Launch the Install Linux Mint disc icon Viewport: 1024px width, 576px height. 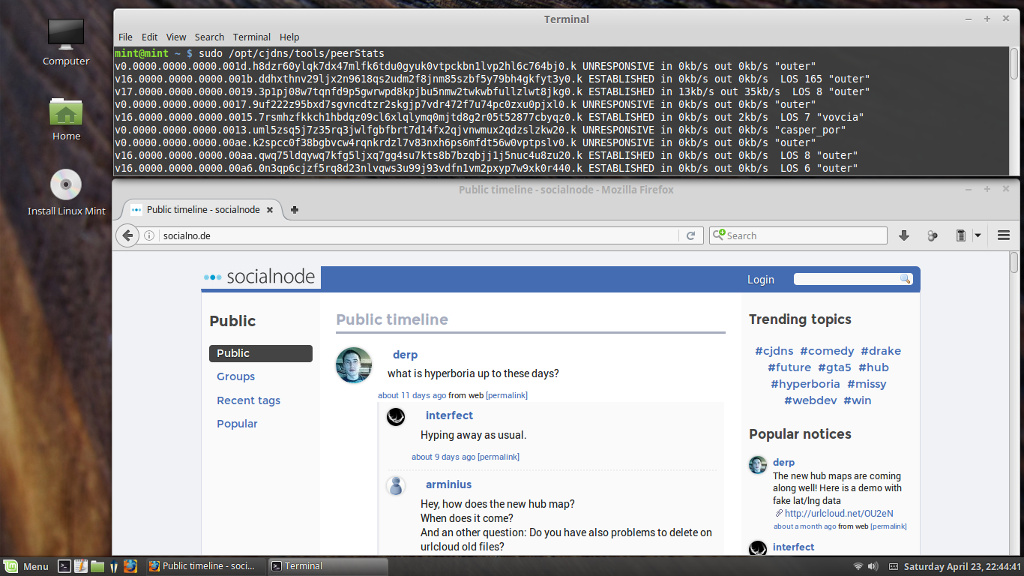click(x=65, y=185)
